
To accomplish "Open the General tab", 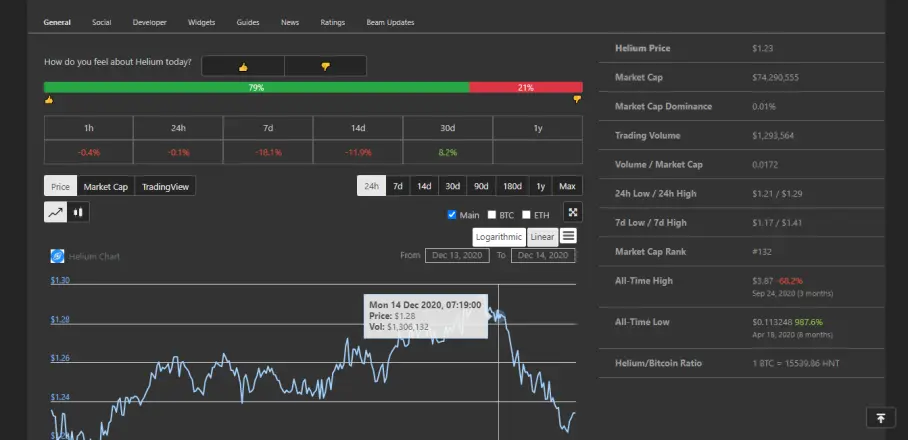I will click(57, 23).
